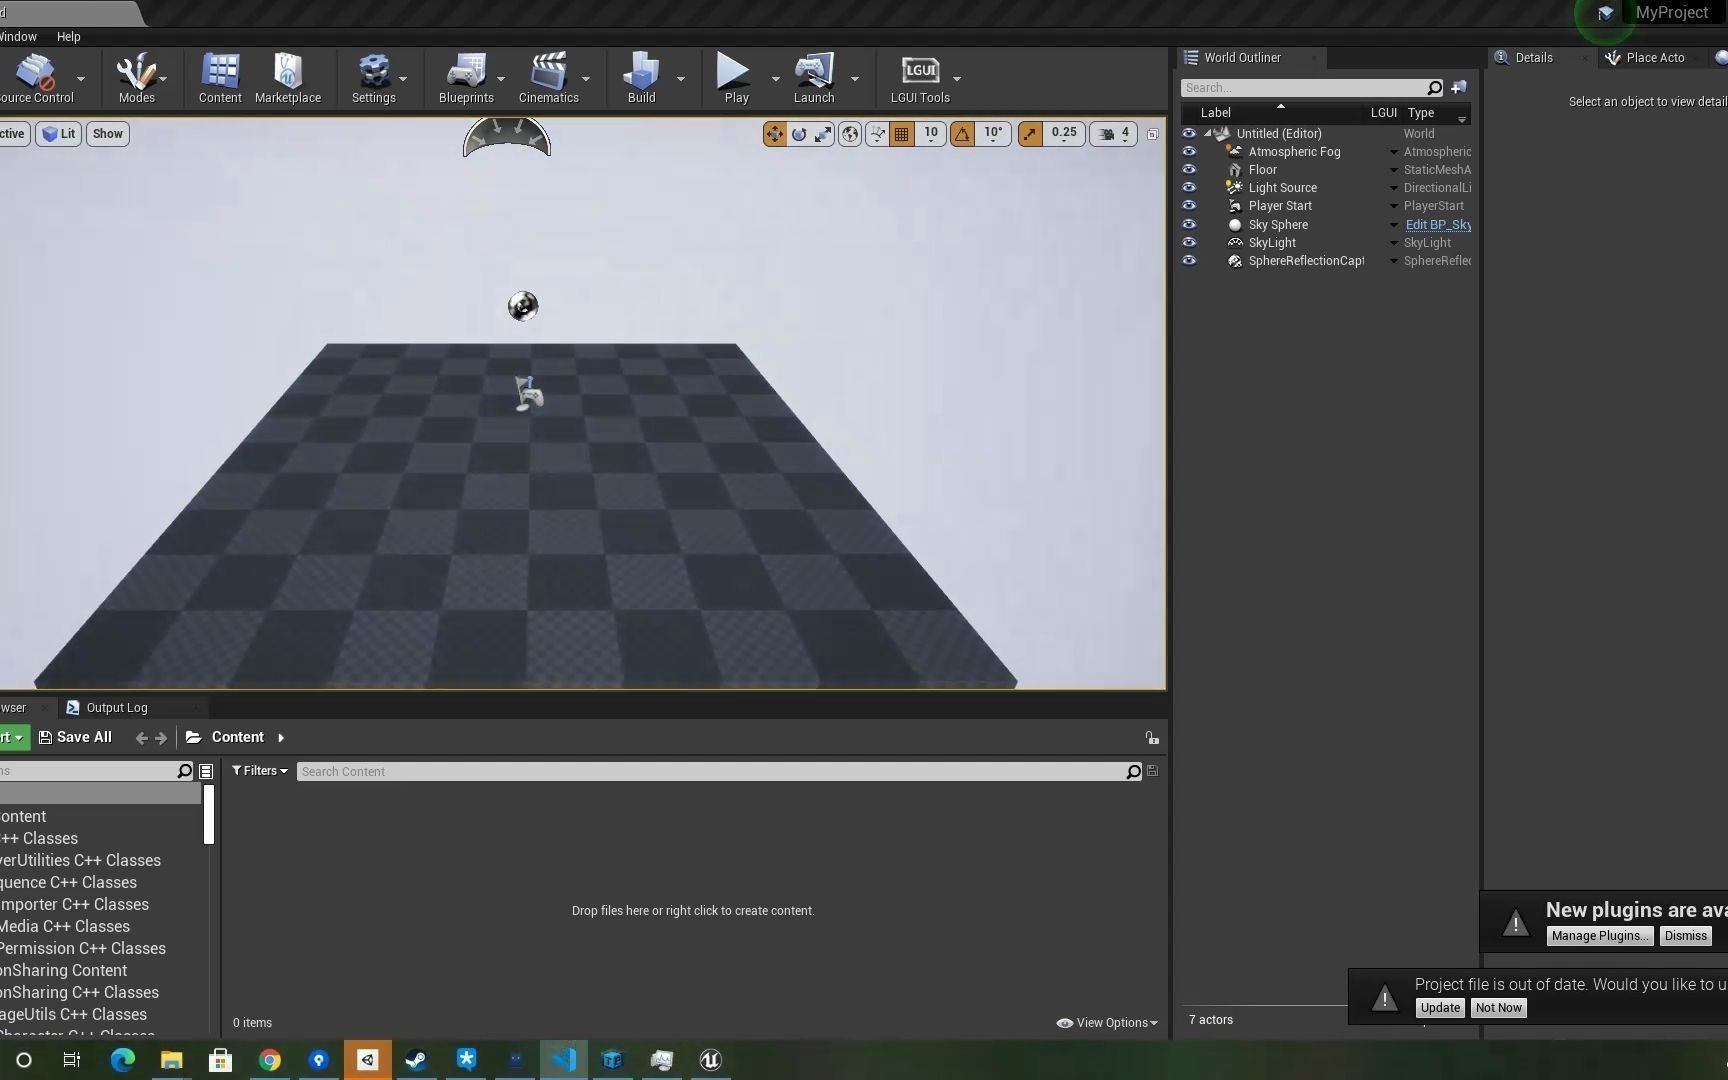Click the Search Content field
Viewport: 1728px width, 1080px height.
pos(711,772)
